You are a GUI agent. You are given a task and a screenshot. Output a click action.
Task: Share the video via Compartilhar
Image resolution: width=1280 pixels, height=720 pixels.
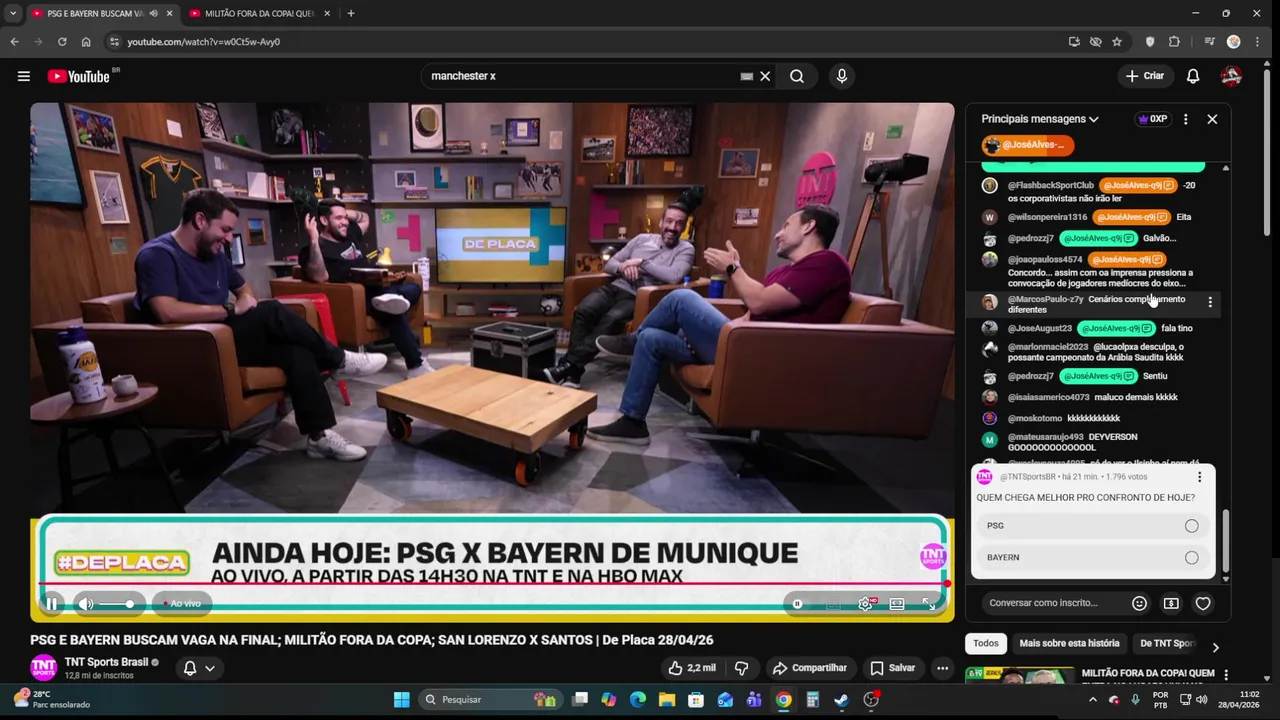pyautogui.click(x=810, y=668)
